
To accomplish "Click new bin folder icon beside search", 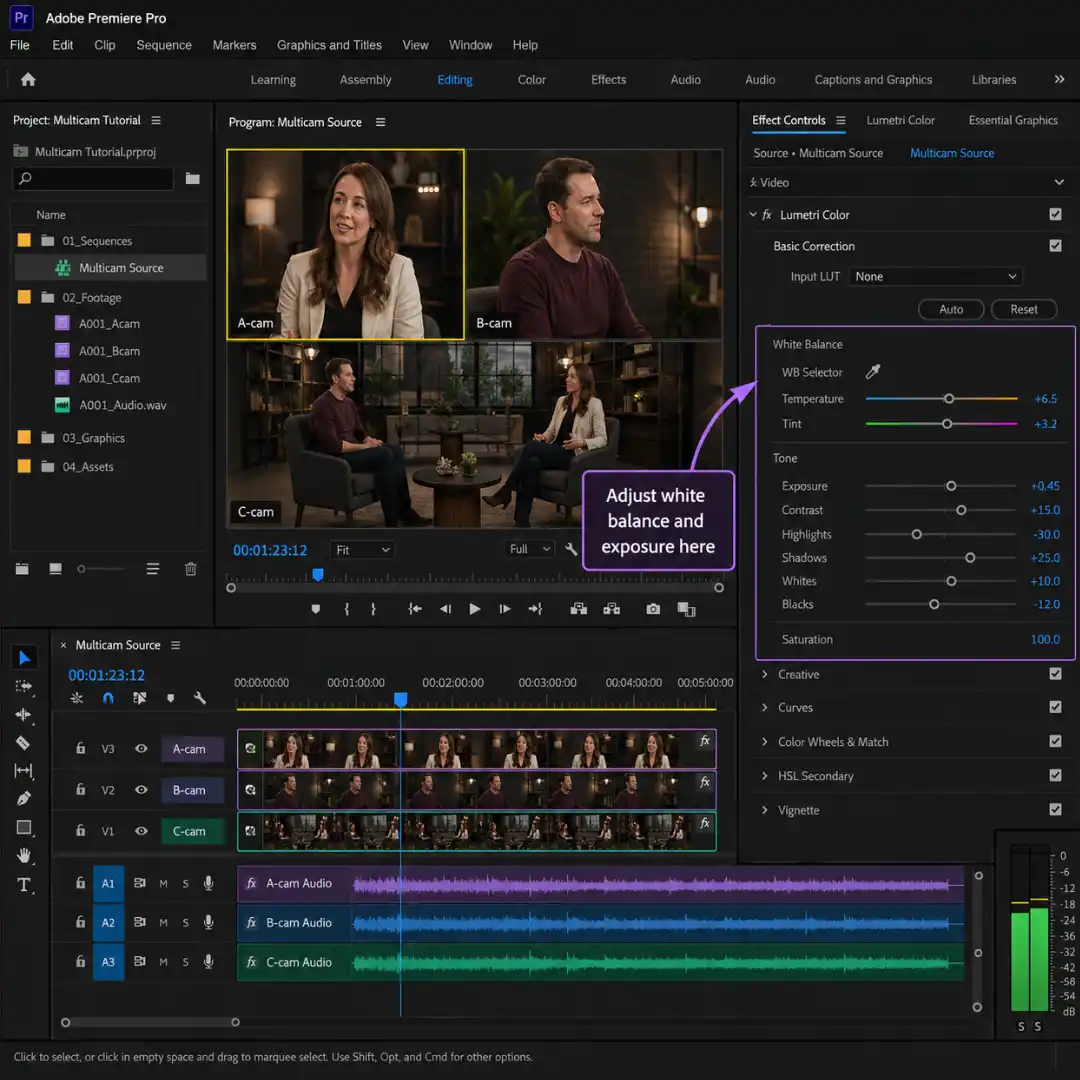I will 193,179.
